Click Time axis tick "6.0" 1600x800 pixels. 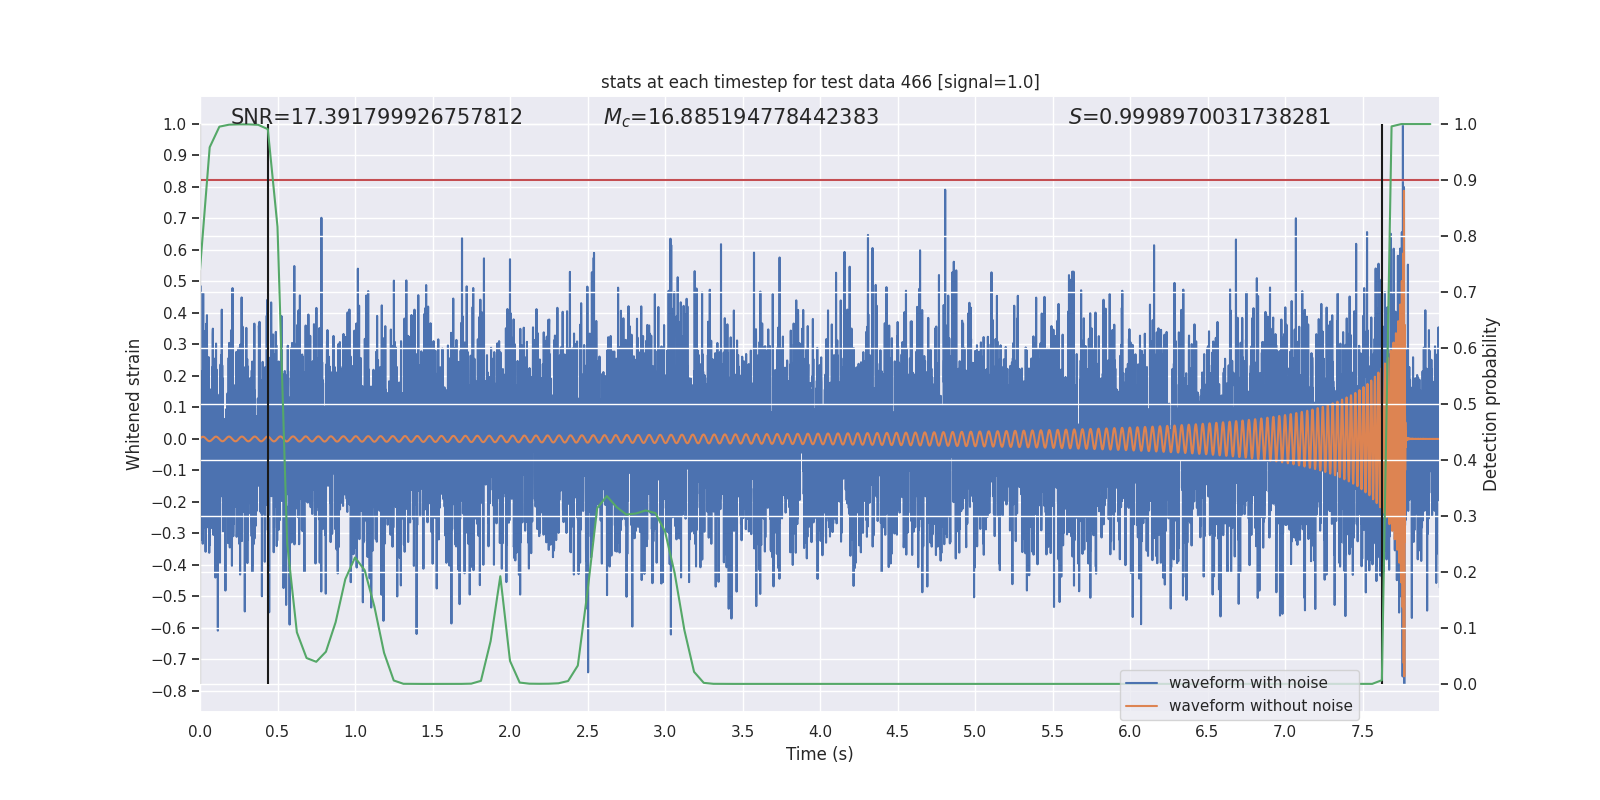[1130, 732]
